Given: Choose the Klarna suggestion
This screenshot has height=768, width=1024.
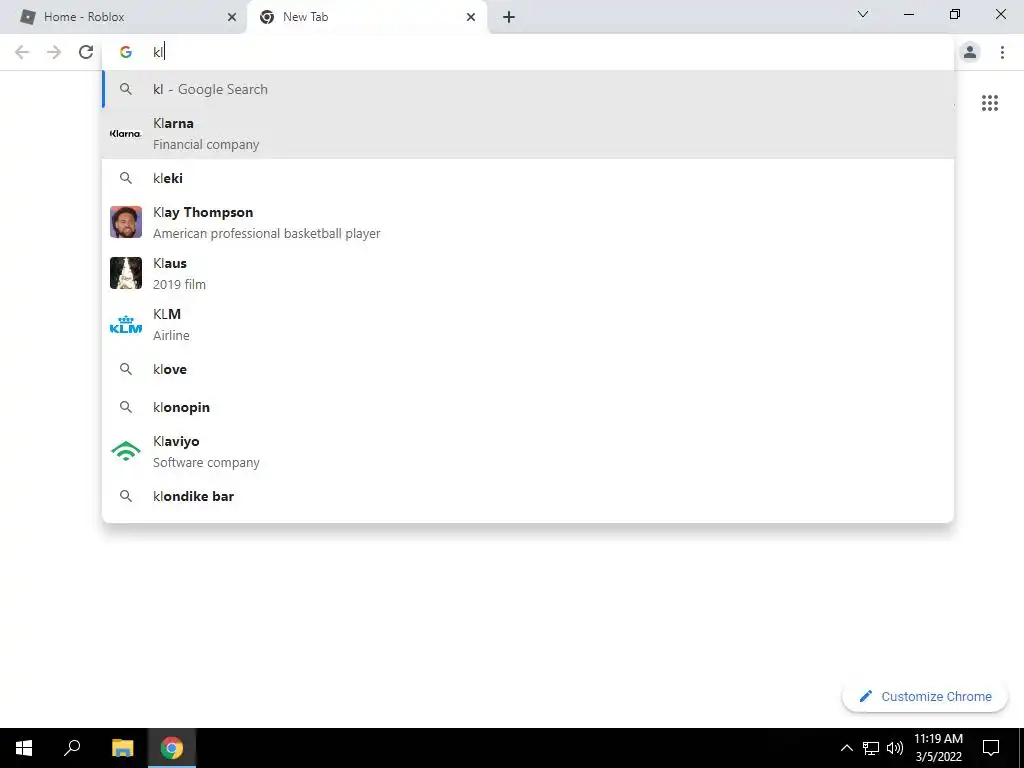Looking at the screenshot, I should (x=528, y=133).
